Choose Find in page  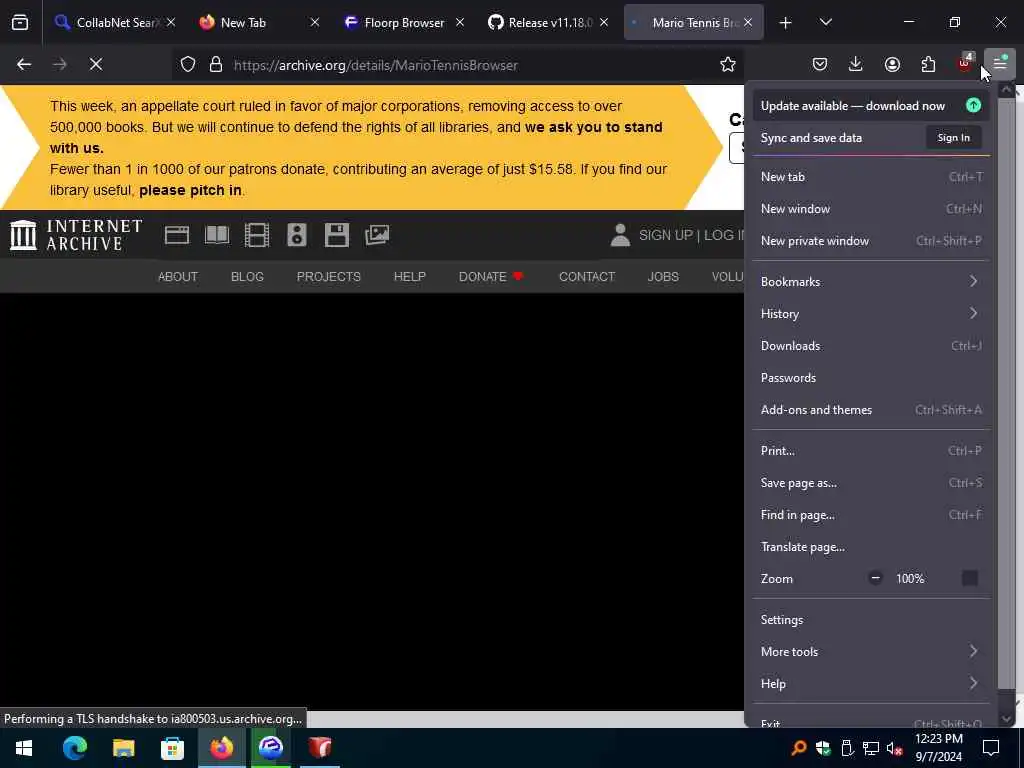click(x=871, y=515)
